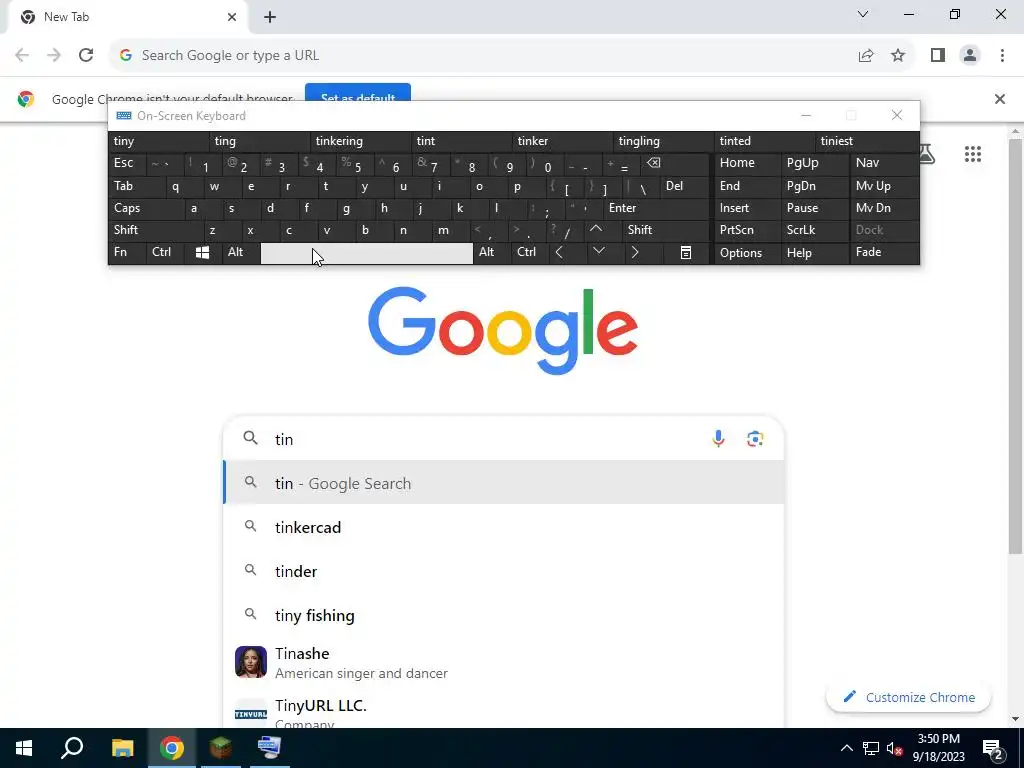The width and height of the screenshot is (1024, 768).
Task: Share this page icon in address bar
Action: [866, 56]
